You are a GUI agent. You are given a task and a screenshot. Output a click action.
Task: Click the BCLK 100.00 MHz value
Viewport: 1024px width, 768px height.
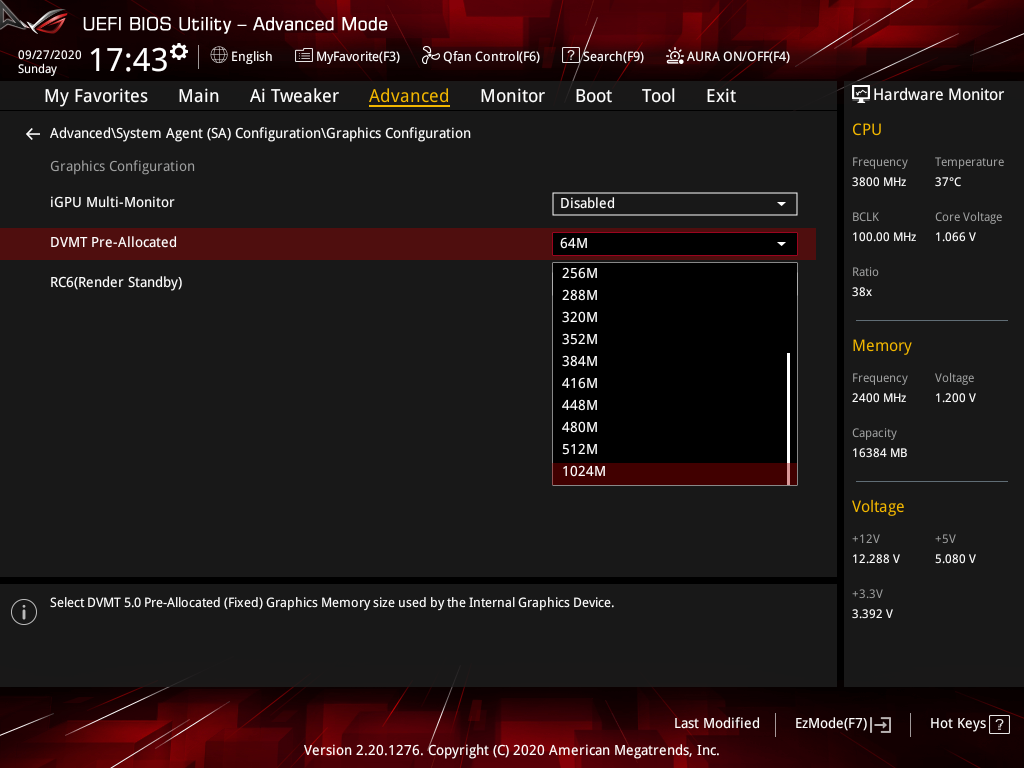tap(884, 237)
